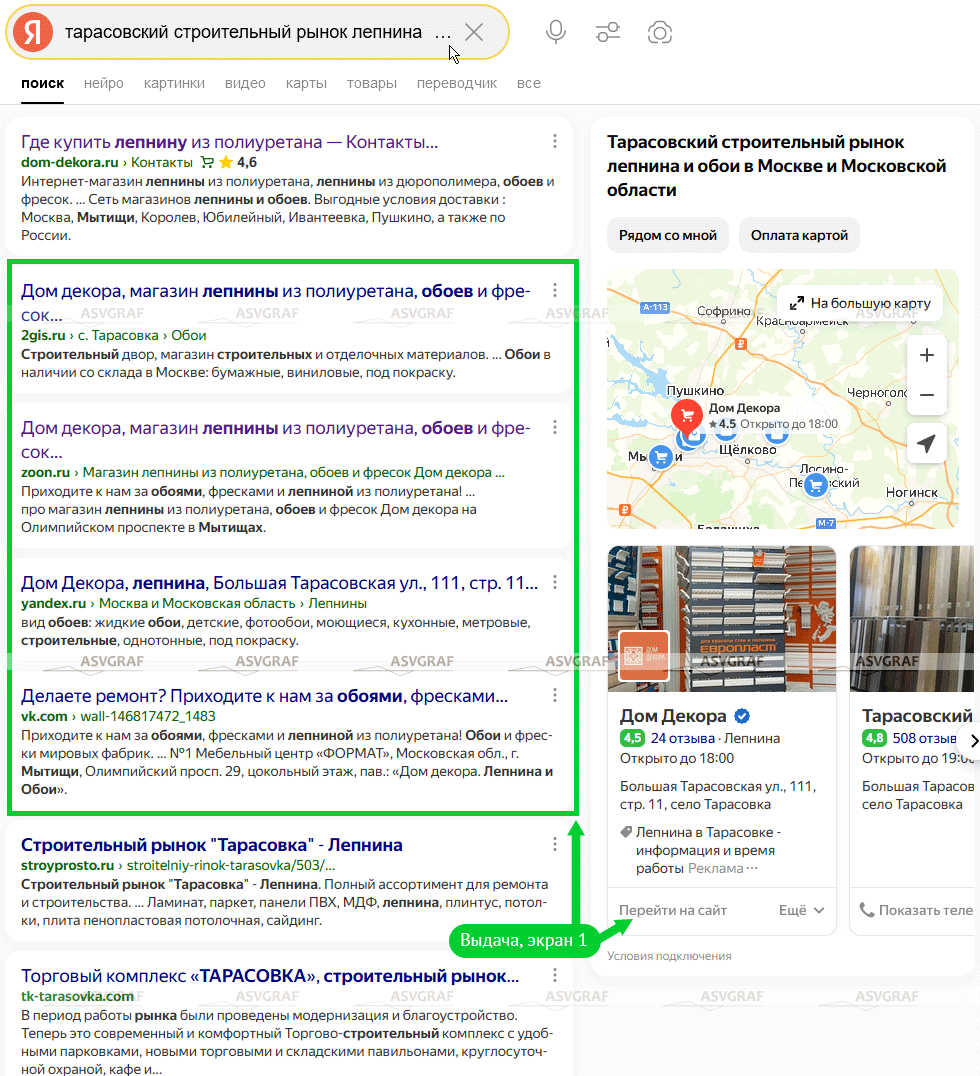Open options menu for yandex.ru result

555,583
